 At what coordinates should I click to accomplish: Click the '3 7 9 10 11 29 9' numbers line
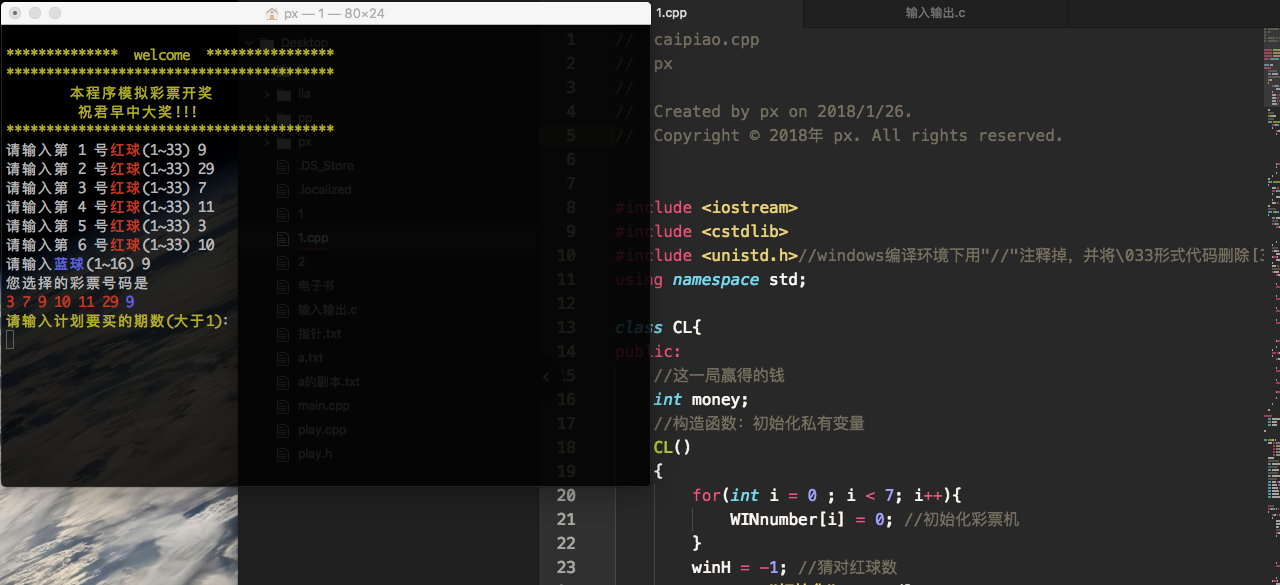click(70, 301)
